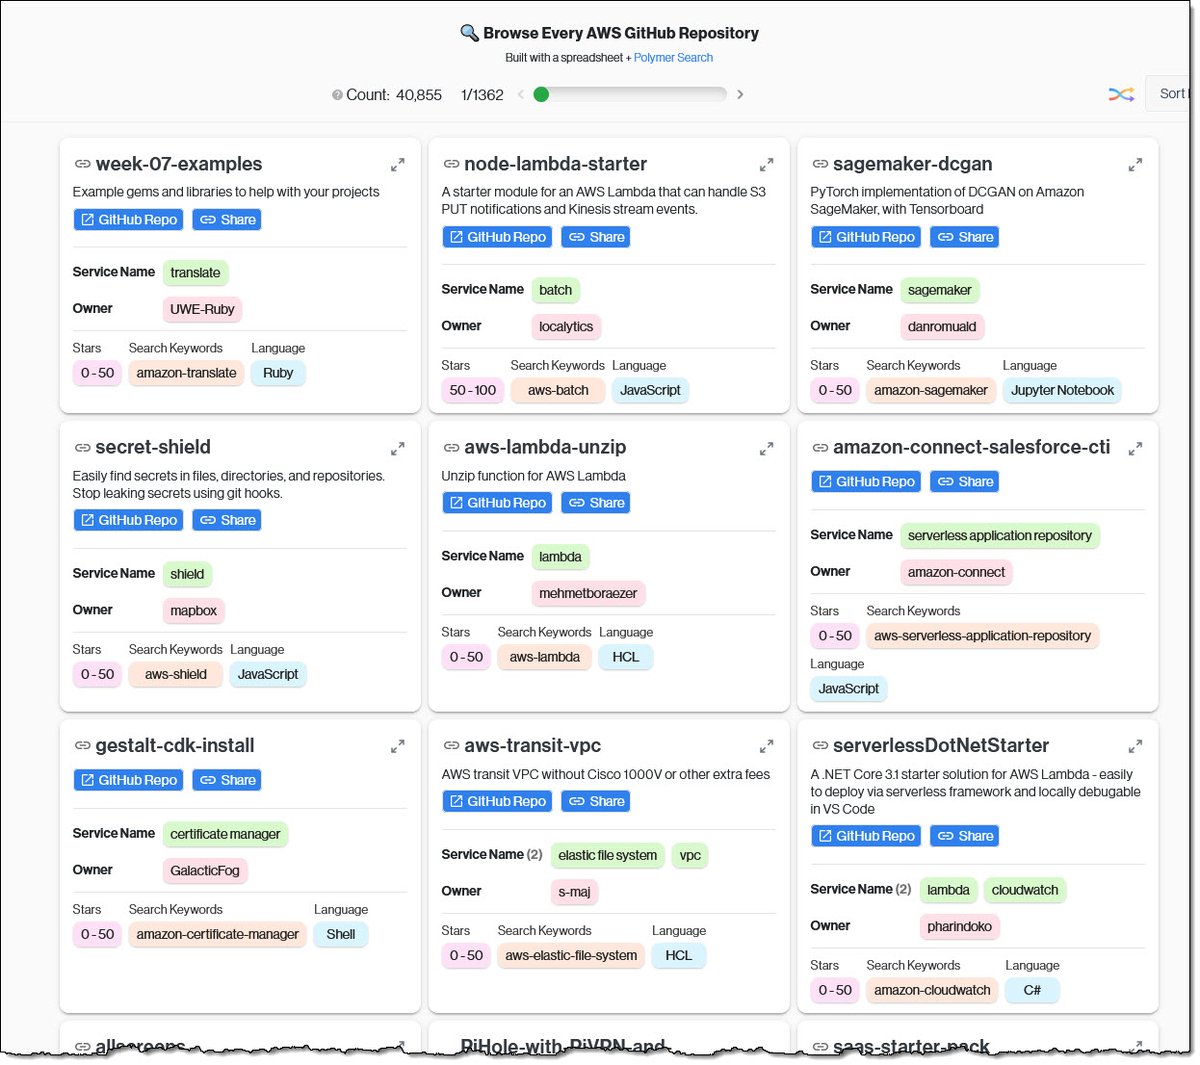The height and width of the screenshot is (1065, 1200).
Task: Share the sagemaker-dcgan card
Action: [x=965, y=237]
